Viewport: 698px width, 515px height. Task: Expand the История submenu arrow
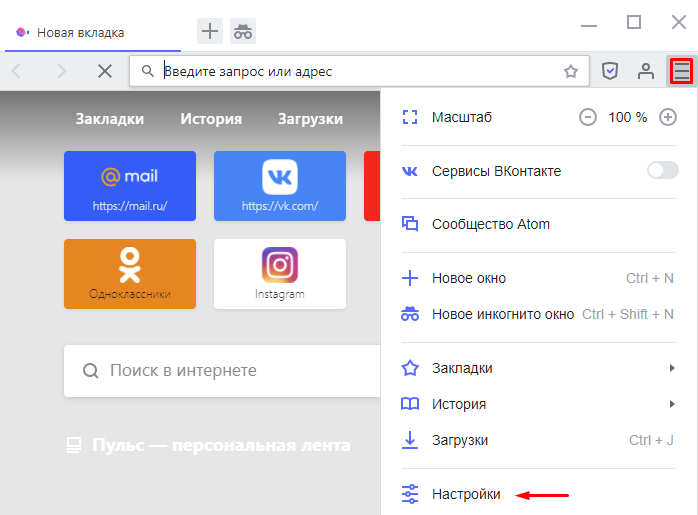point(672,404)
